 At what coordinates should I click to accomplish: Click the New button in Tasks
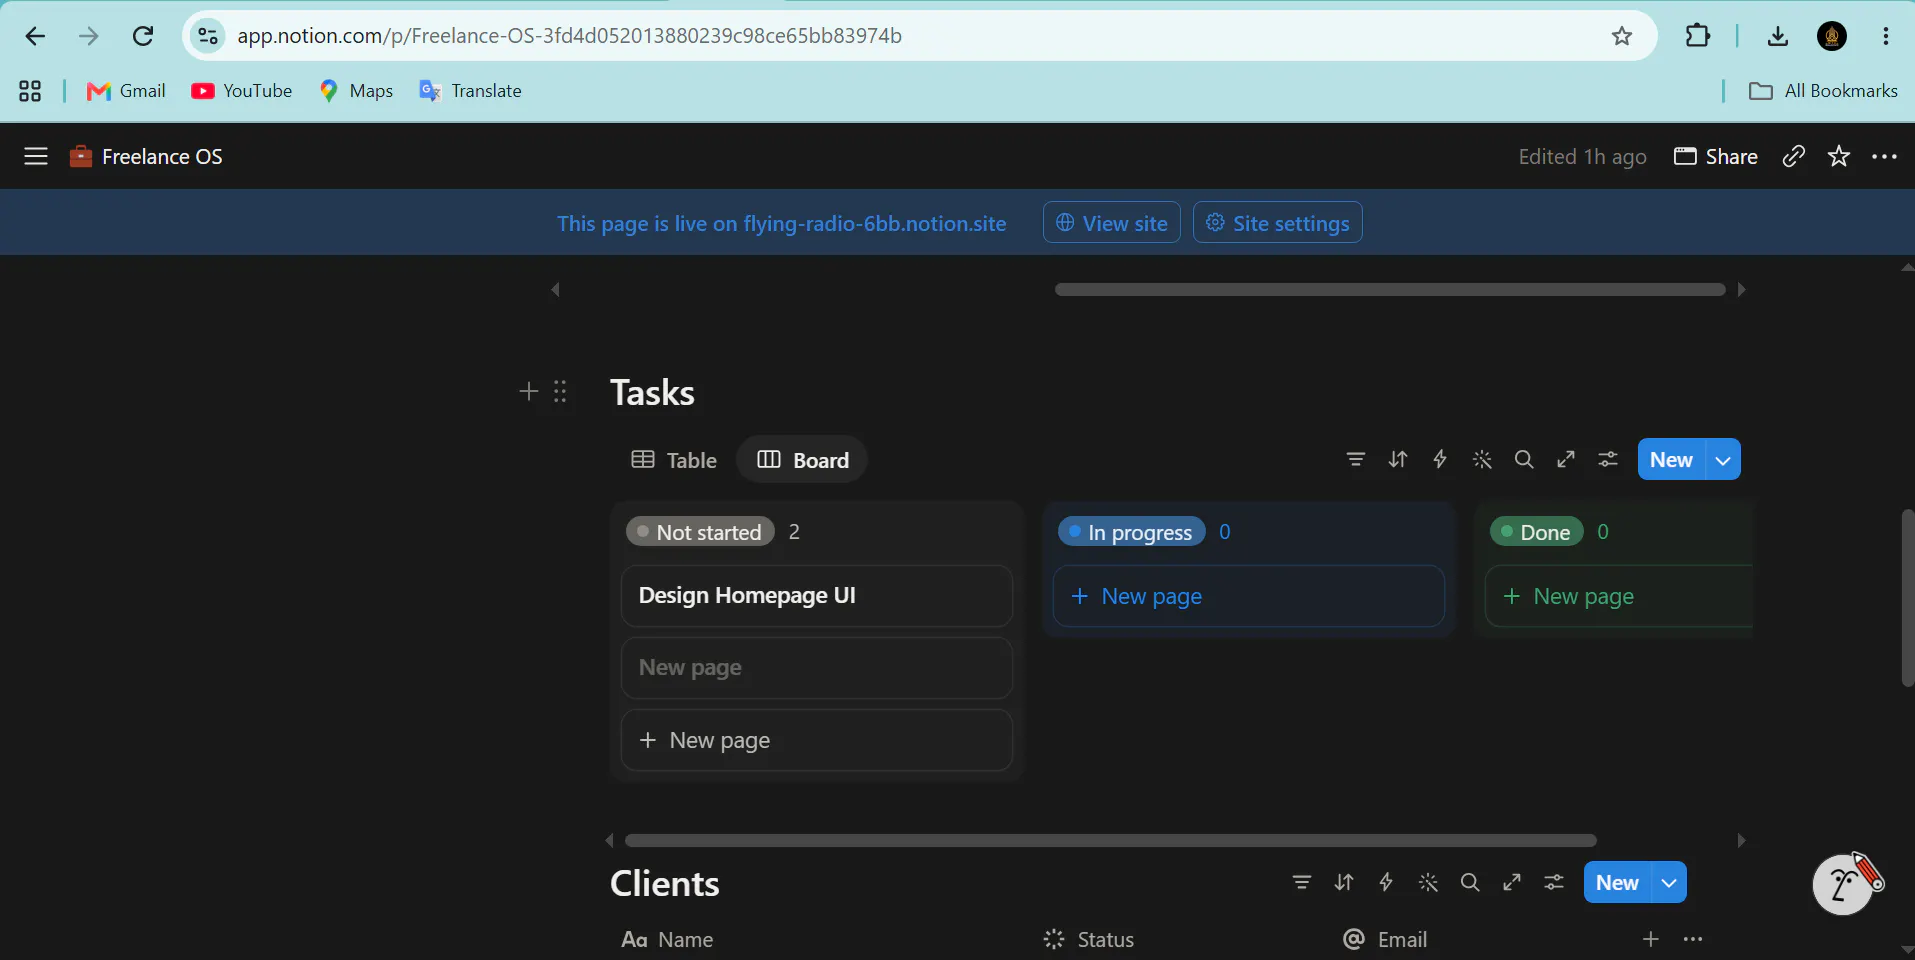1671,460
